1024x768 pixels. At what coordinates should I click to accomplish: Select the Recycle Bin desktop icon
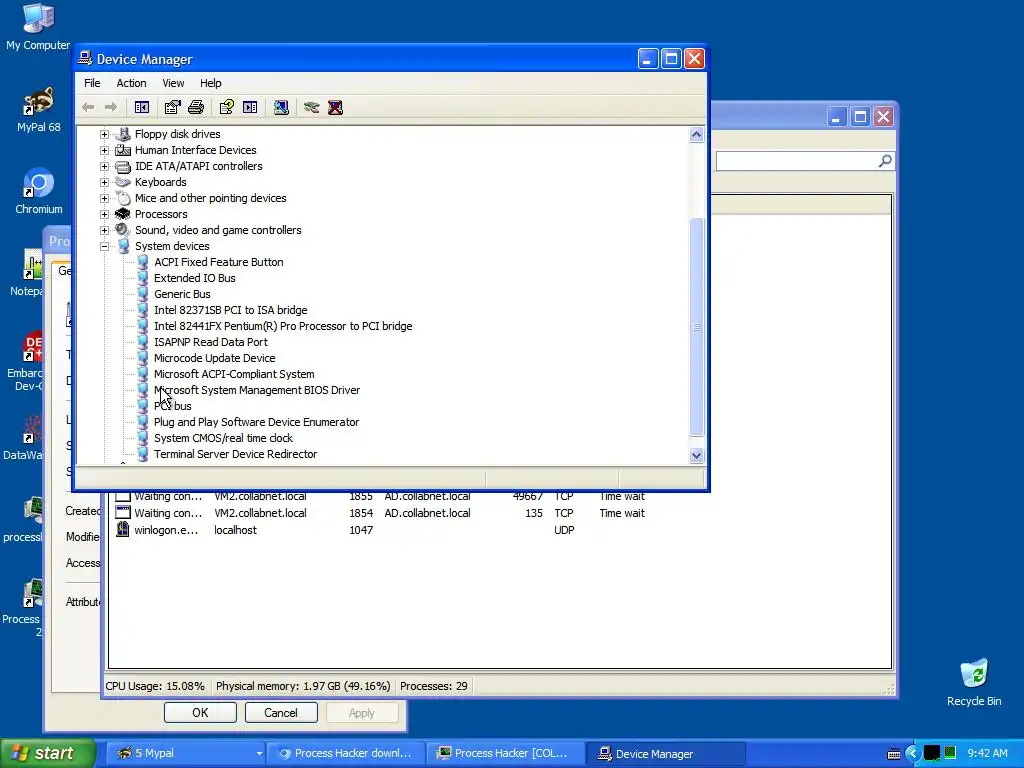click(x=974, y=683)
